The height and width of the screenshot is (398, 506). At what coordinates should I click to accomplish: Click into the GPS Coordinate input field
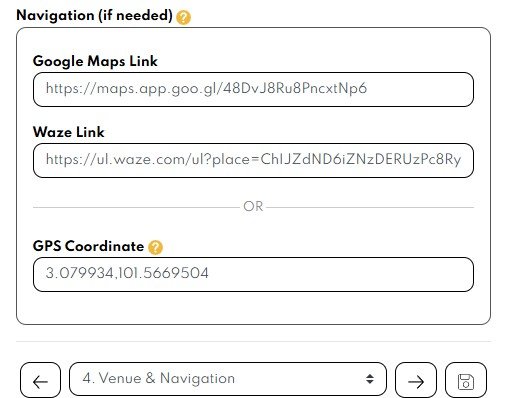coord(253,274)
